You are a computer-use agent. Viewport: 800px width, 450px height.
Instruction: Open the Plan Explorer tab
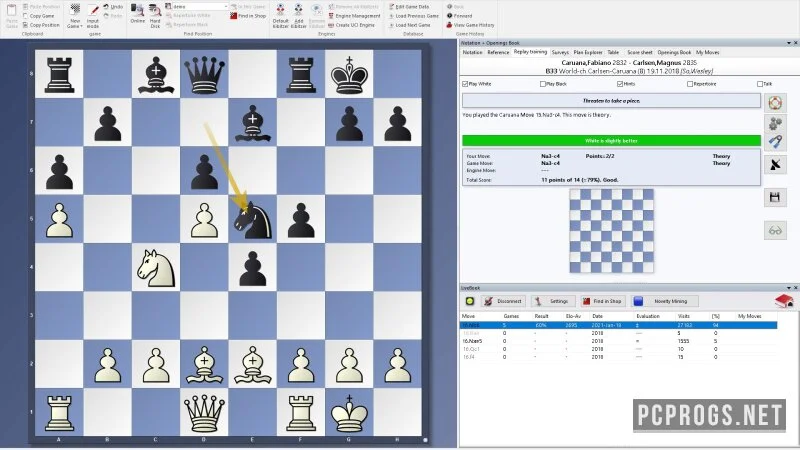(588, 52)
